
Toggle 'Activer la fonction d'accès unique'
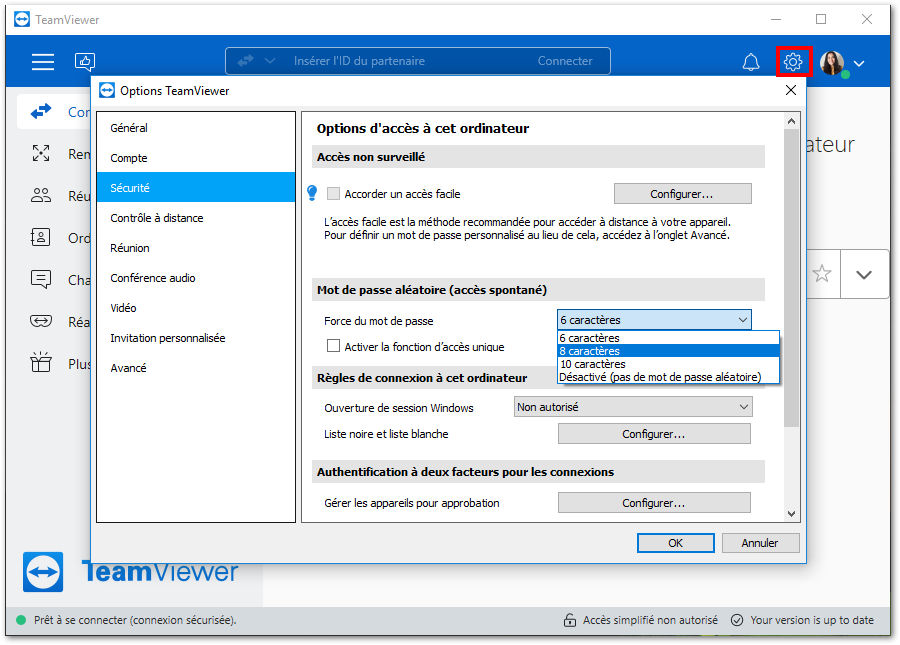click(334, 347)
